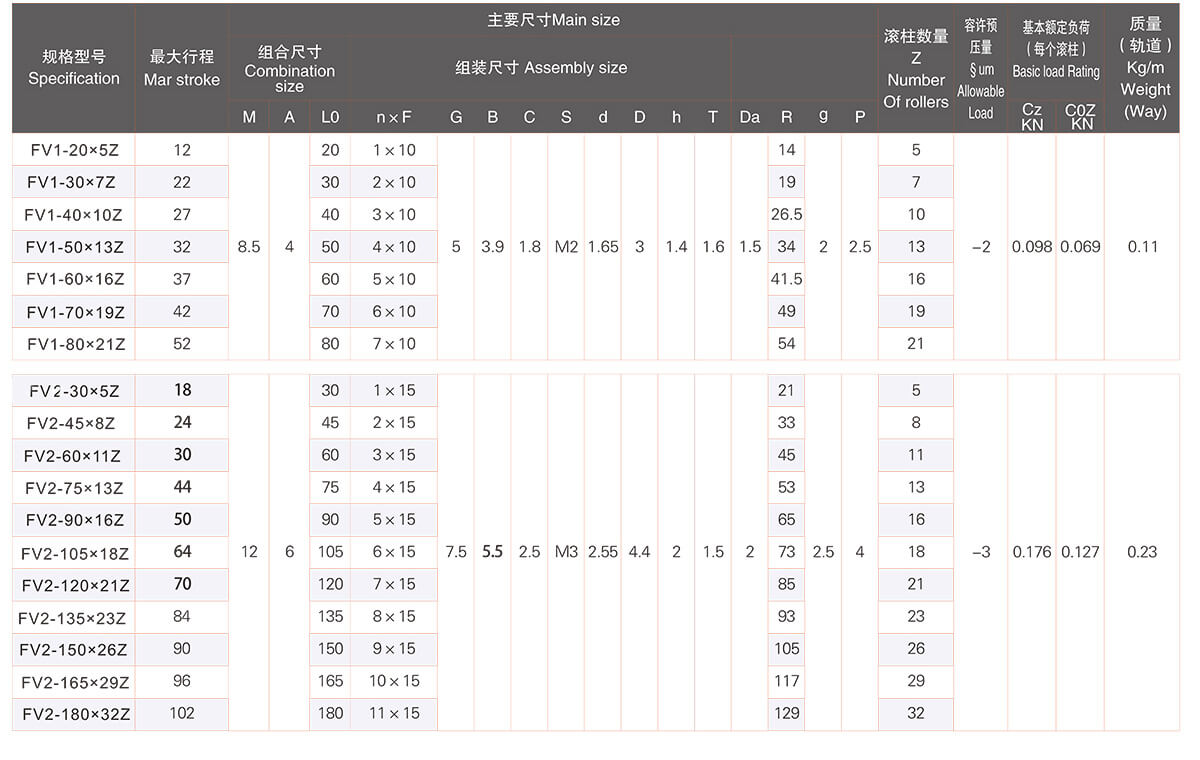Click the FV1-60×16Z model cell
Screen dimensions: 1200x760
[74, 279]
